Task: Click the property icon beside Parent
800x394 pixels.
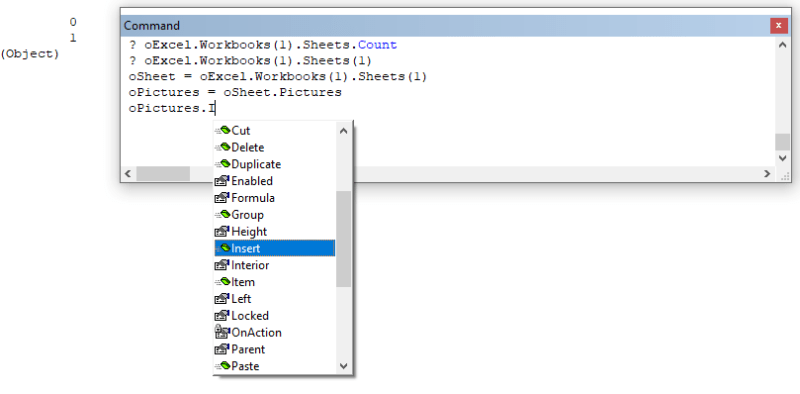Action: 222,350
